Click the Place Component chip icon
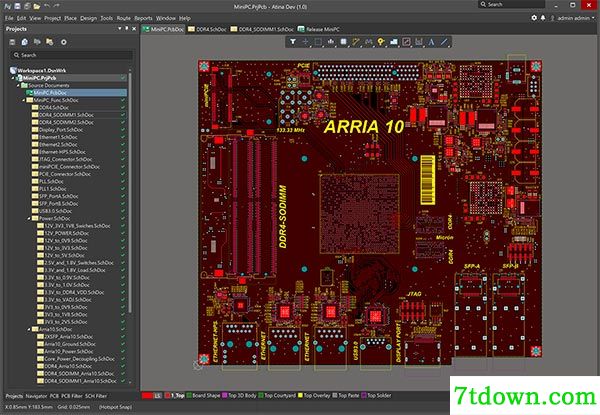 343,42
